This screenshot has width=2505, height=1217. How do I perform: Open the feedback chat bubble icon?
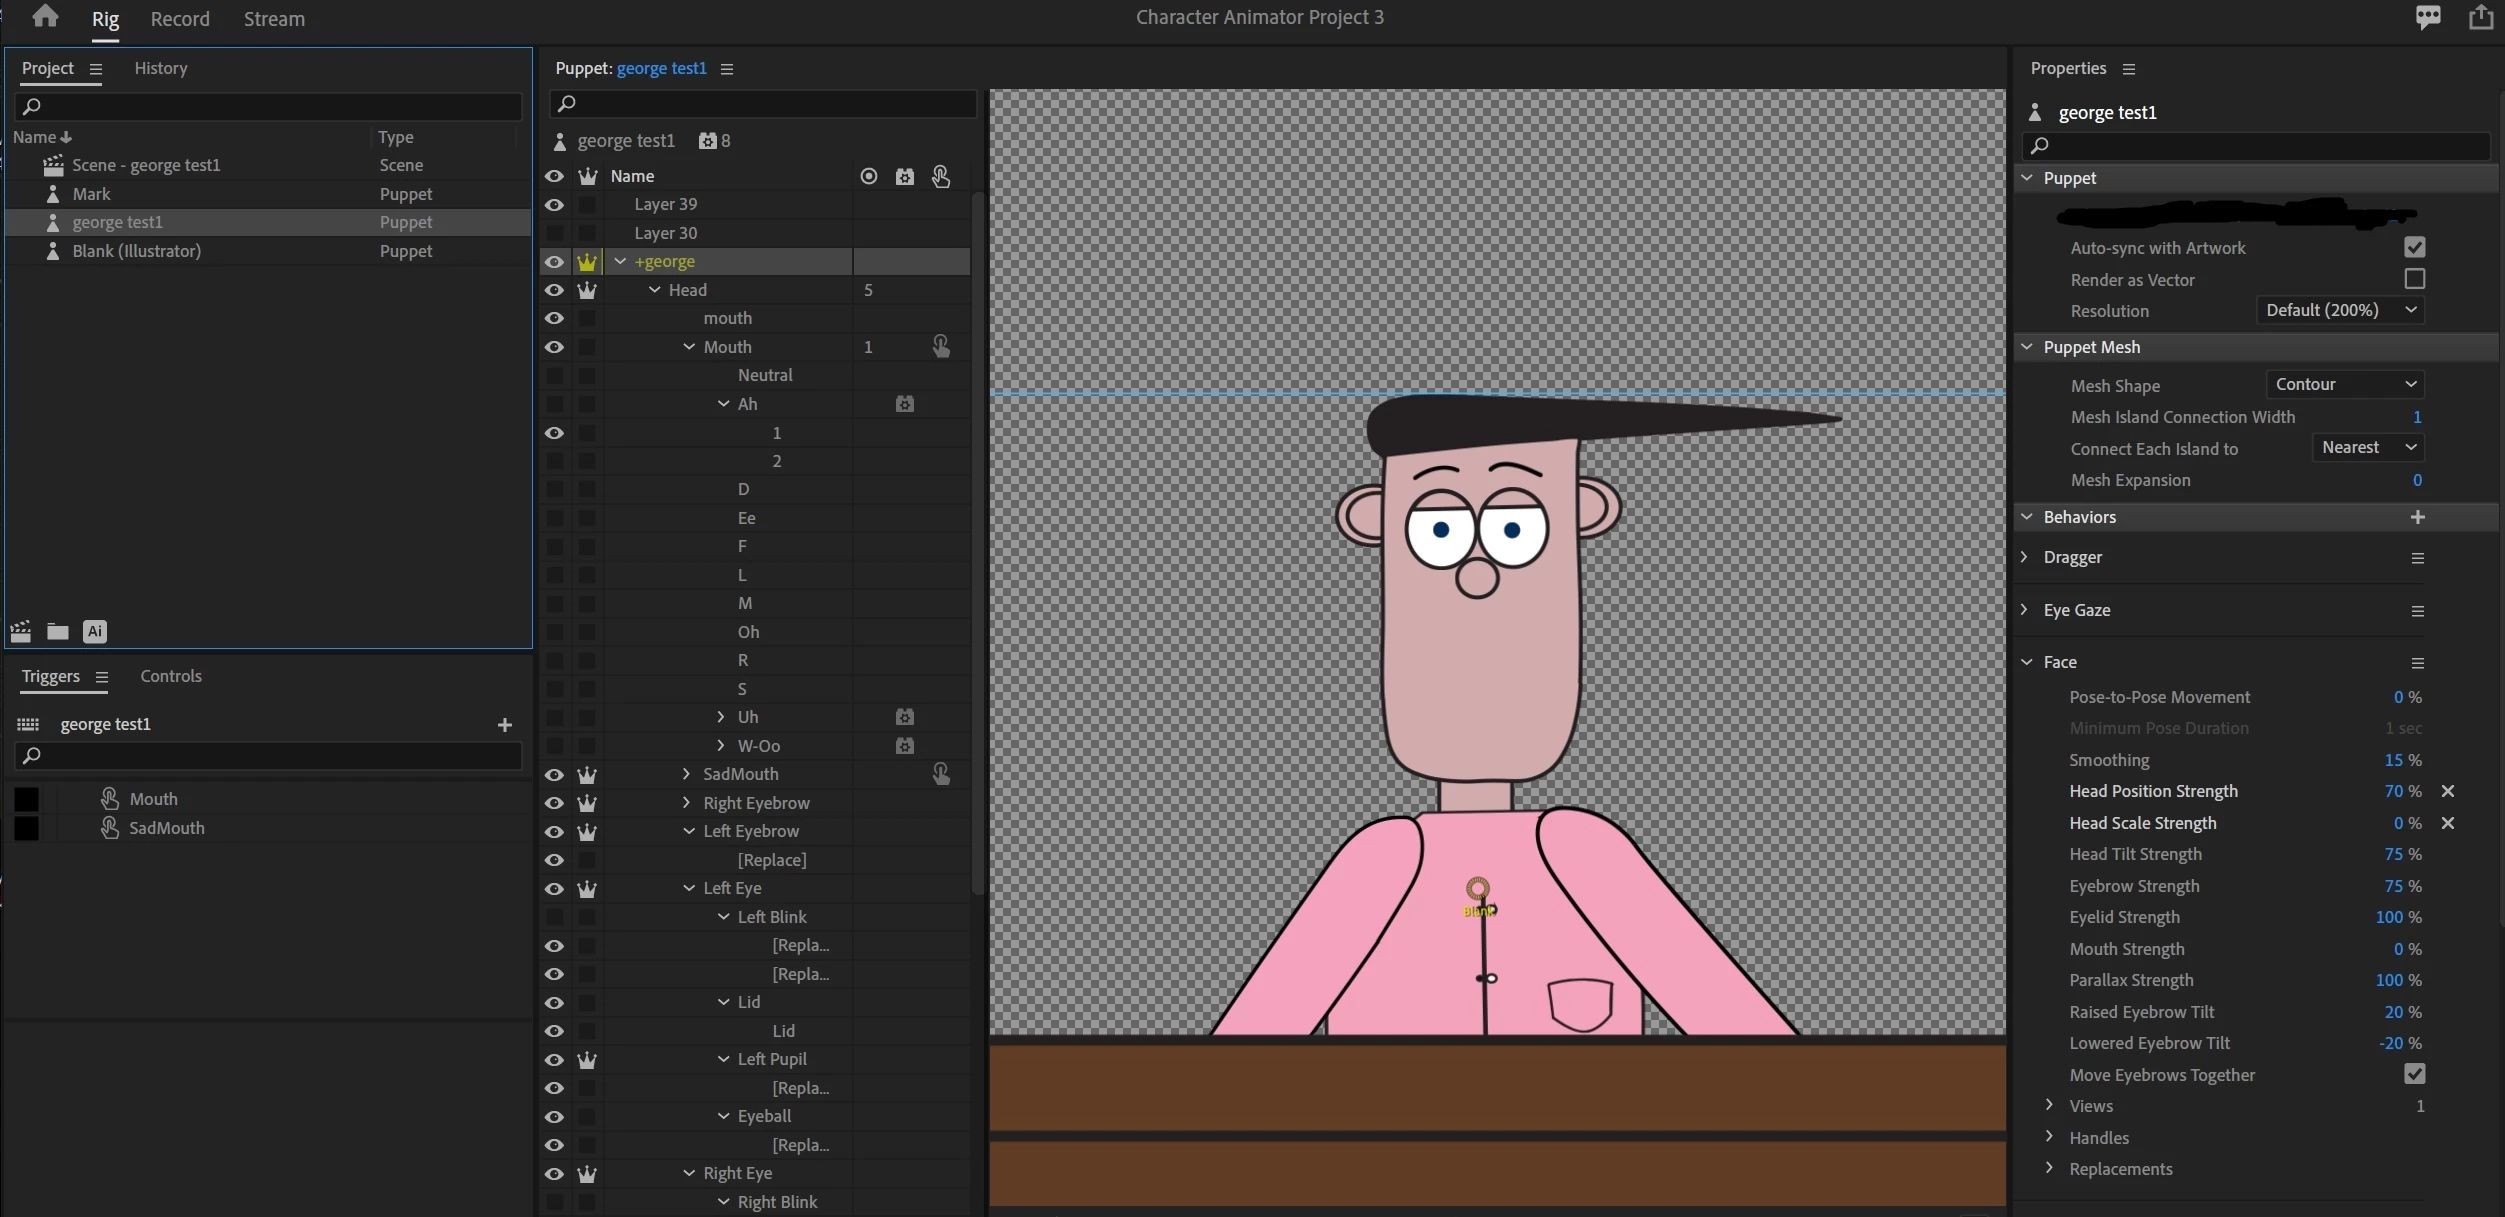pyautogui.click(x=2428, y=17)
